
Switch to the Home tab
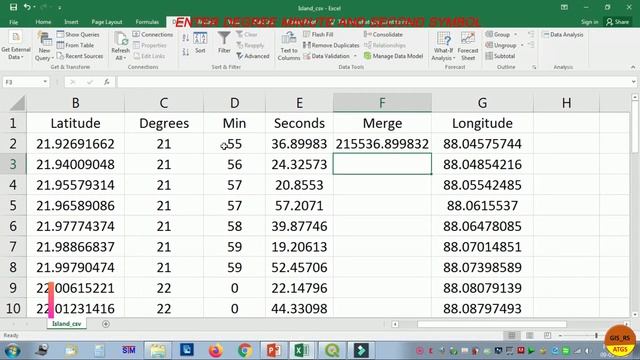pos(43,22)
